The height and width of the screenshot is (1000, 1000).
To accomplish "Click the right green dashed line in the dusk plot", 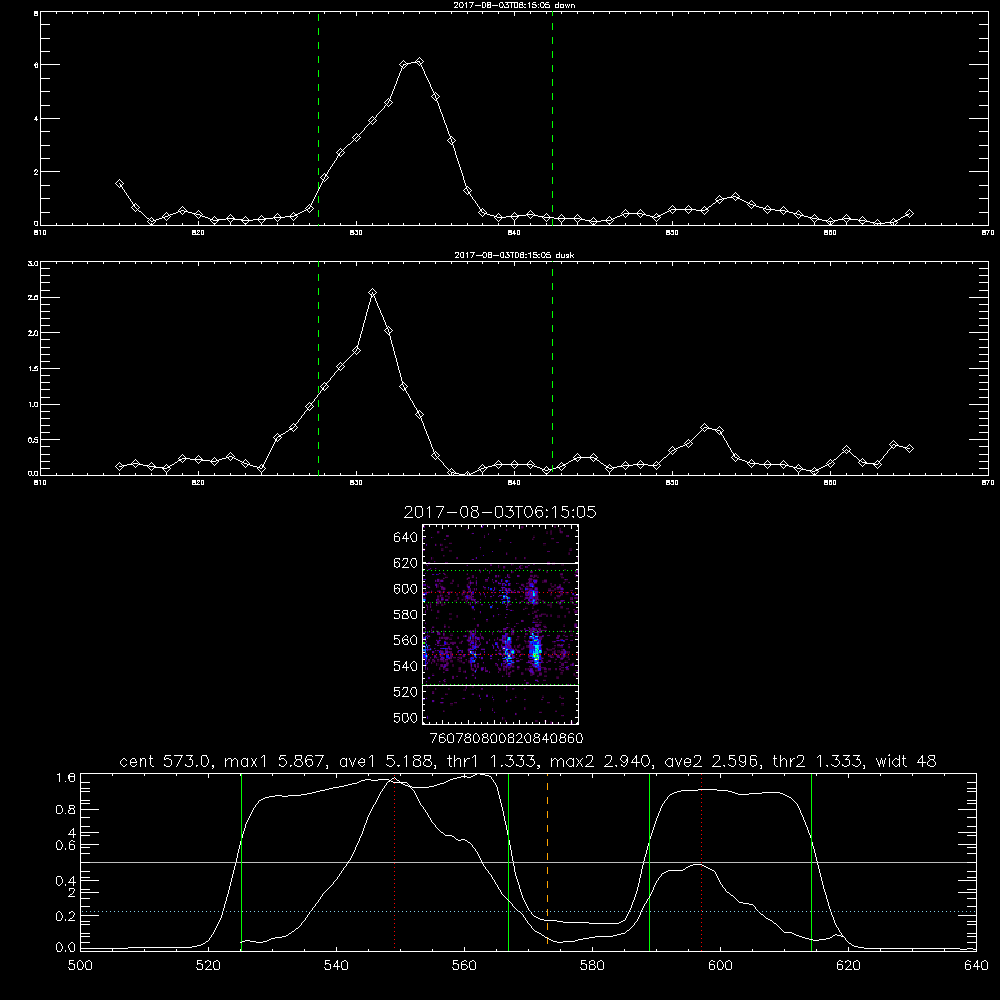I will (x=552, y=368).
